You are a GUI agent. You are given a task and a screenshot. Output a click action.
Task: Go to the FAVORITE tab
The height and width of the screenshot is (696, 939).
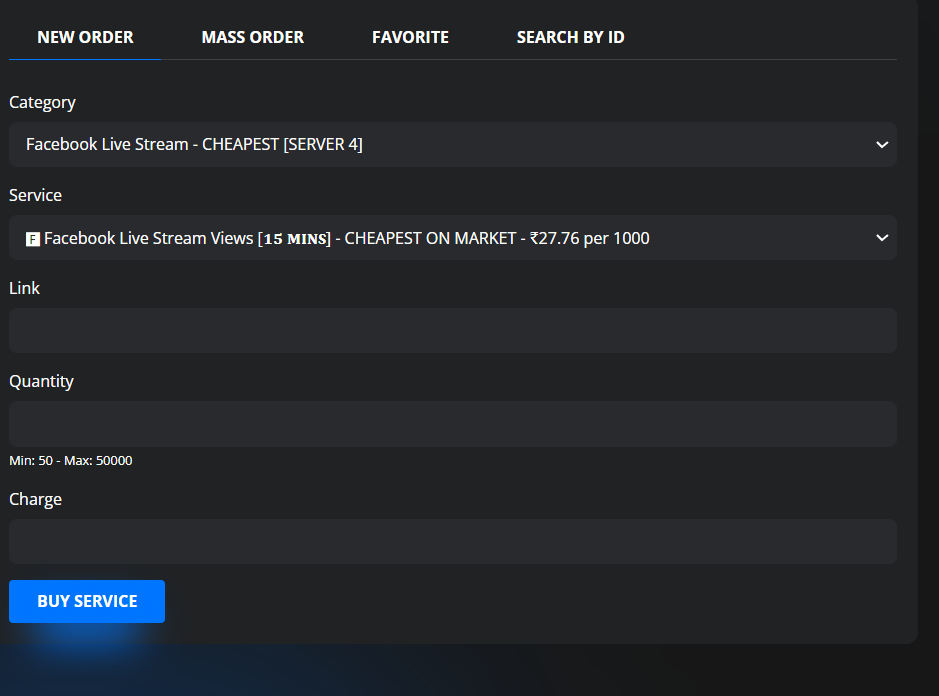coord(410,37)
